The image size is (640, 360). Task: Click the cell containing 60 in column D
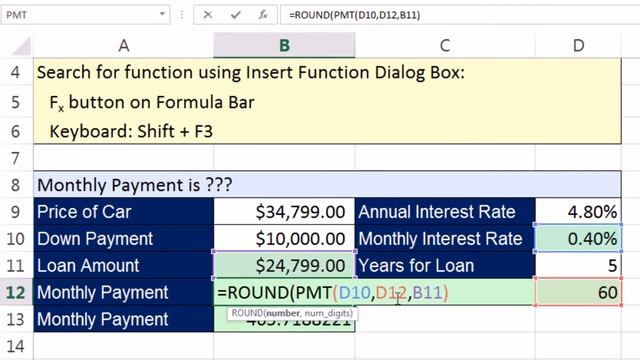click(x=578, y=293)
